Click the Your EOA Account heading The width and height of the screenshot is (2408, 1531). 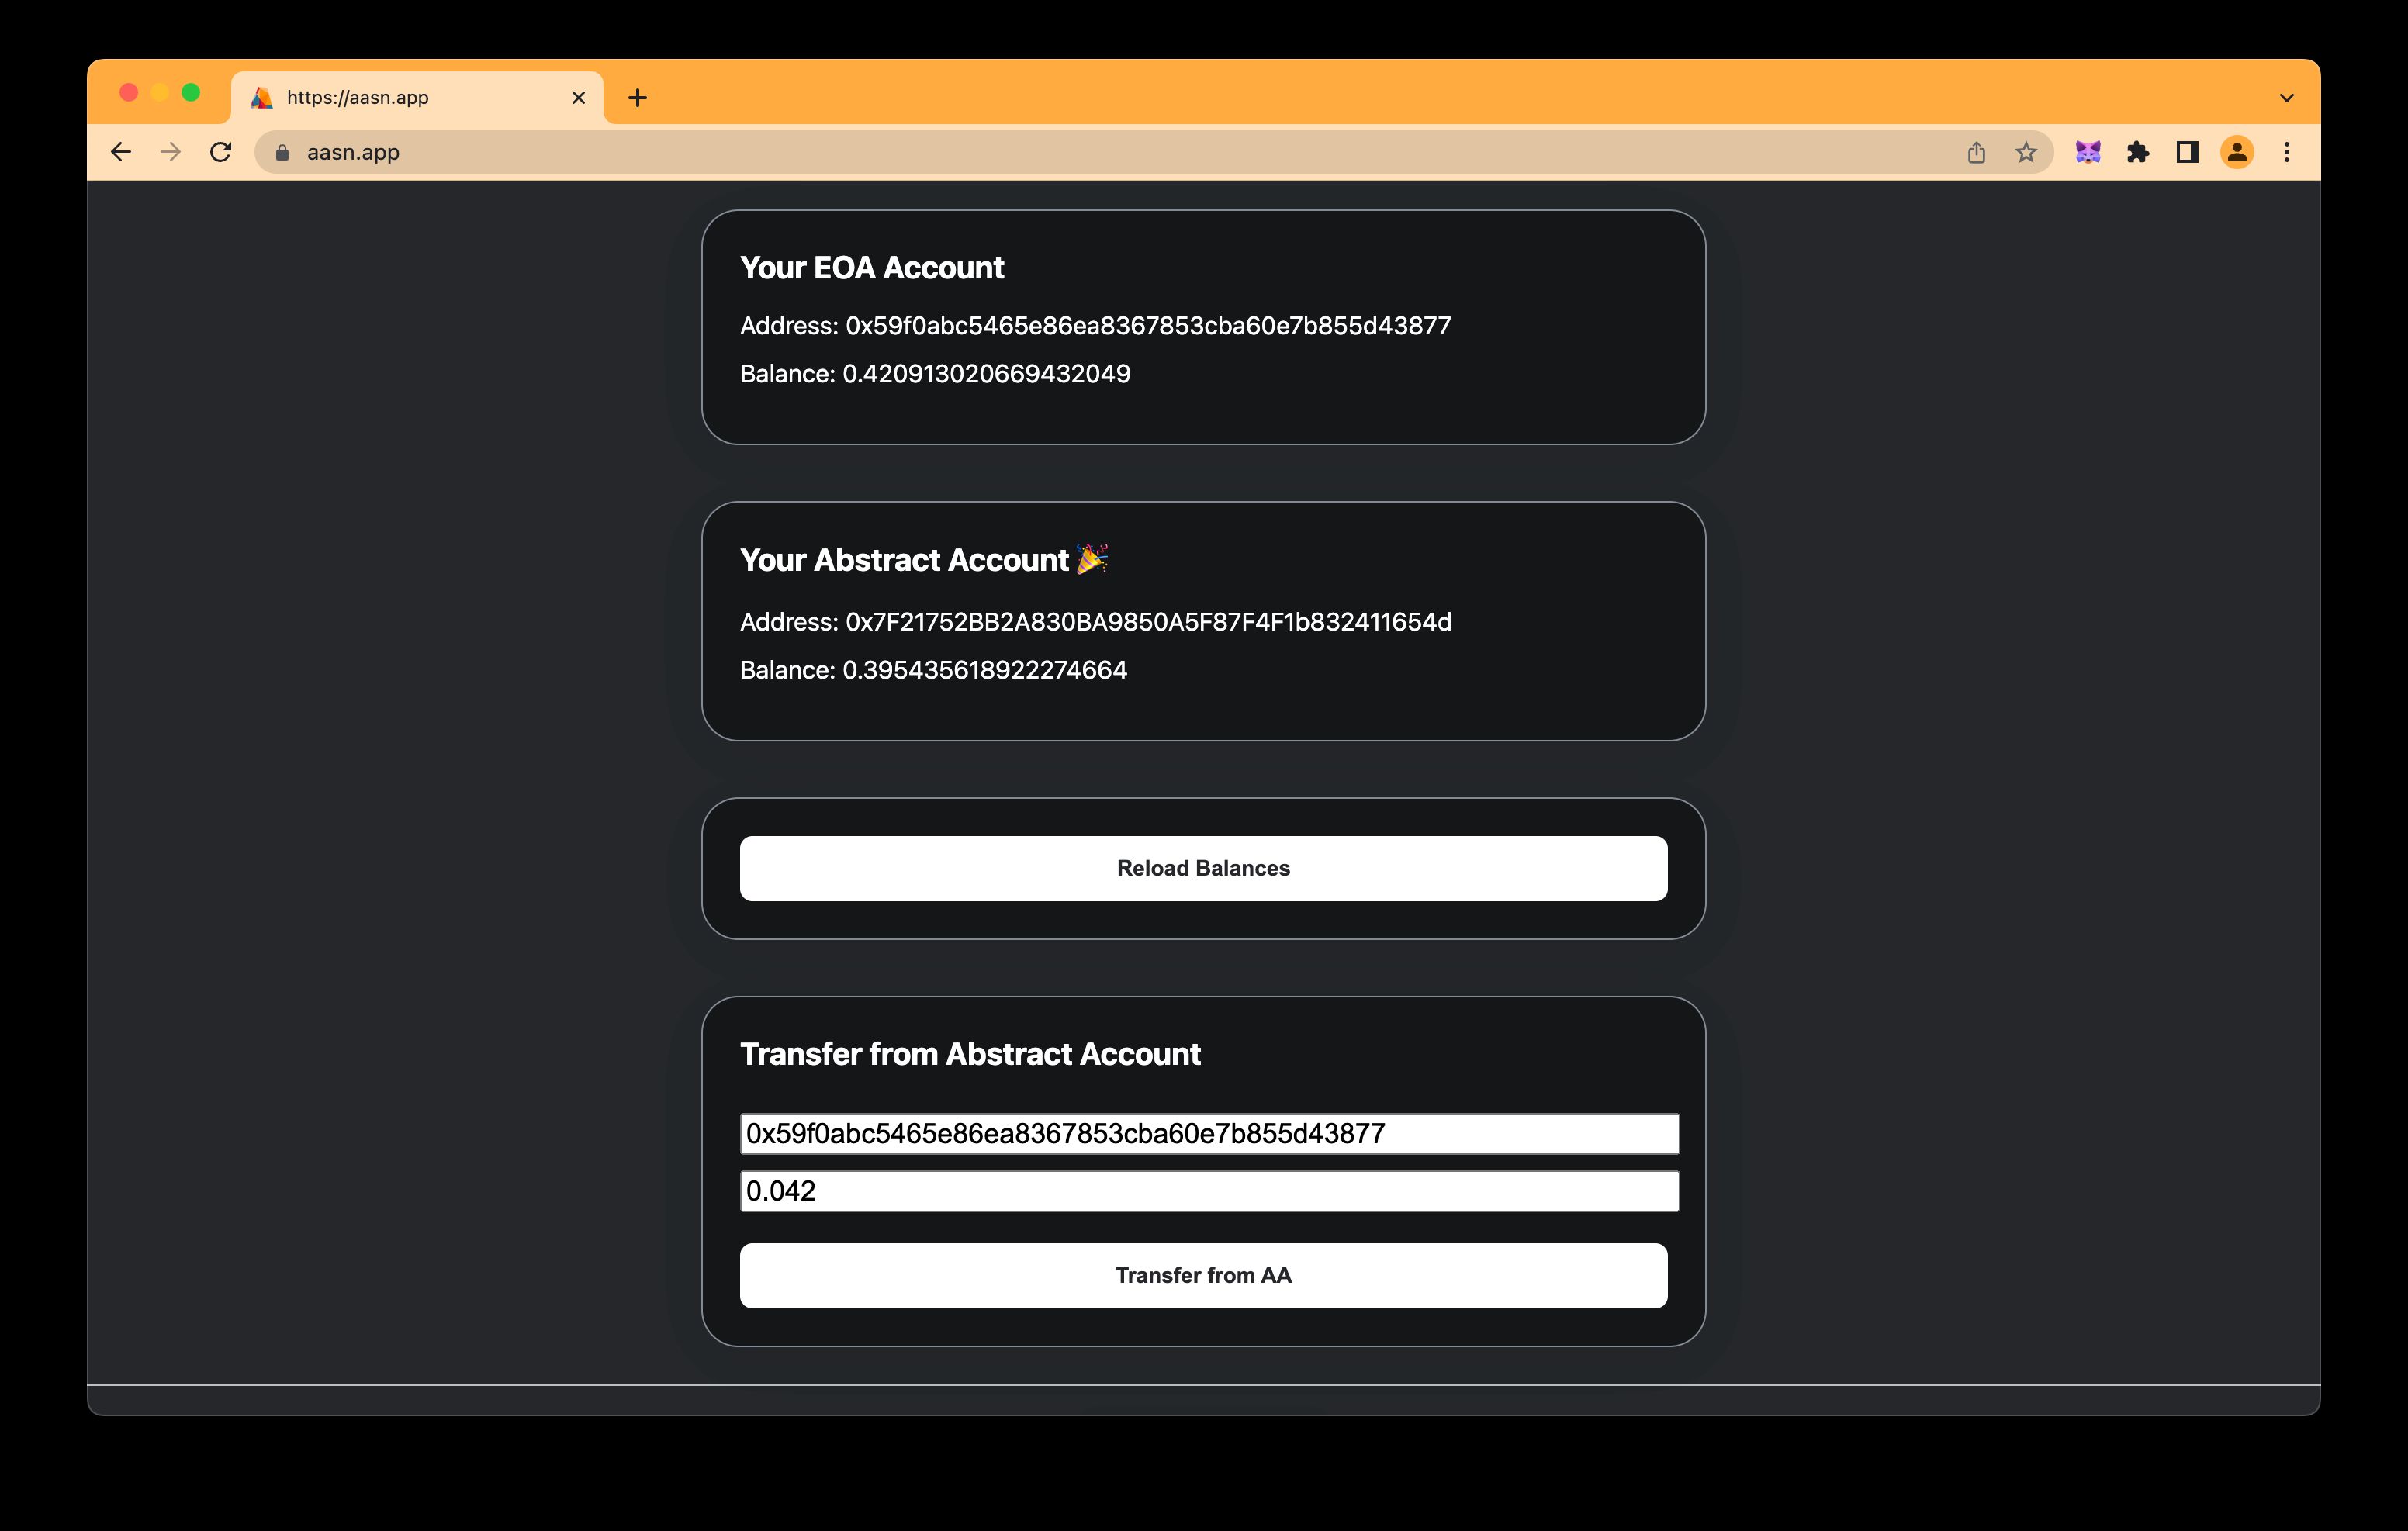coord(872,267)
